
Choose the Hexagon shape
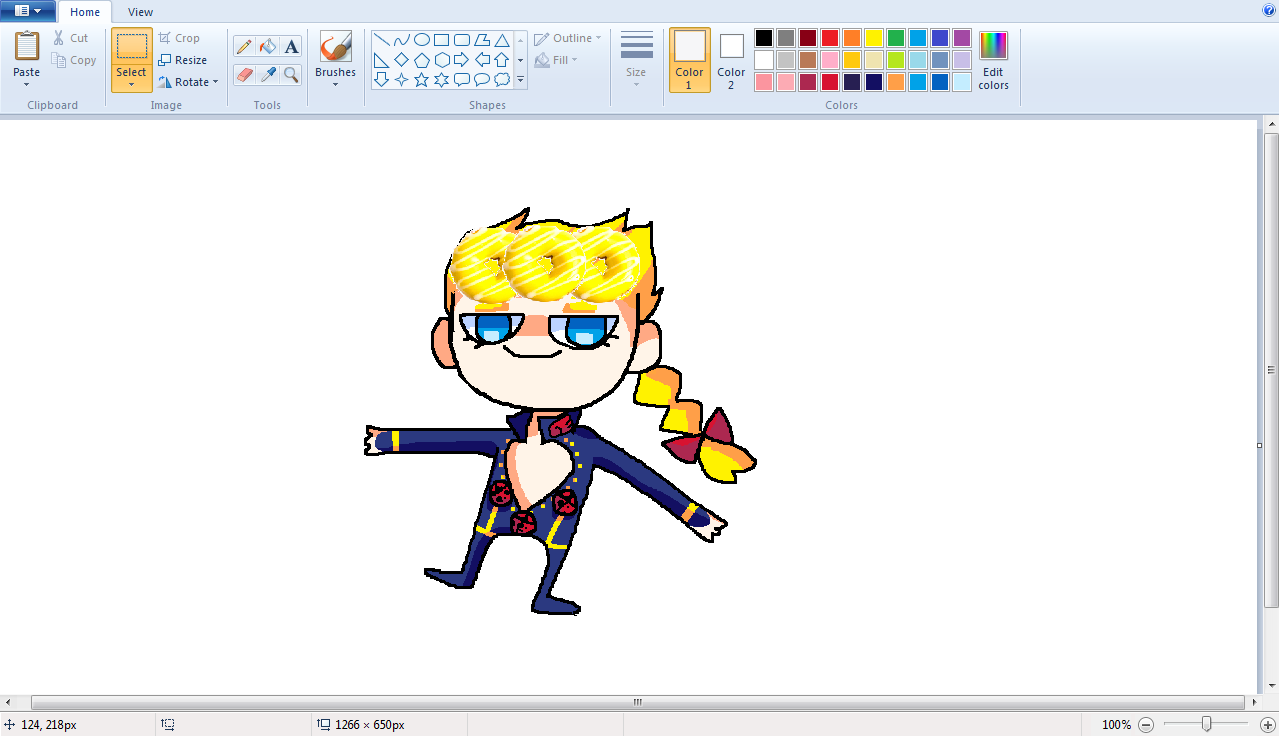(x=442, y=60)
